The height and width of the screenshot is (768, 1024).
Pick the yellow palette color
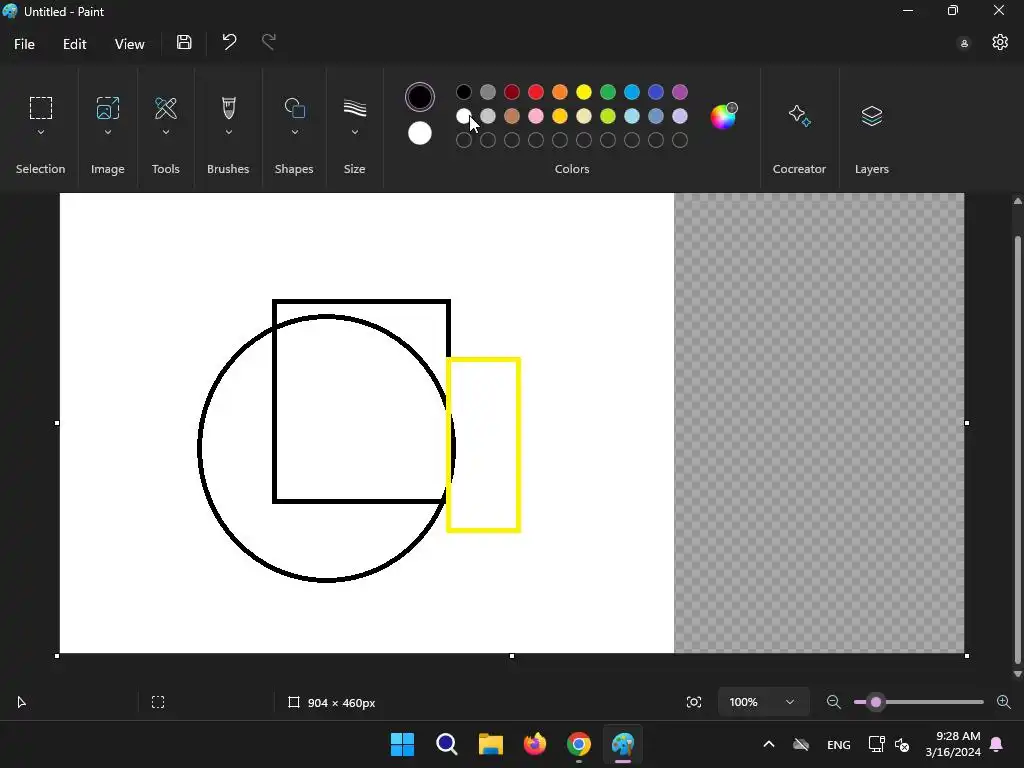584,92
